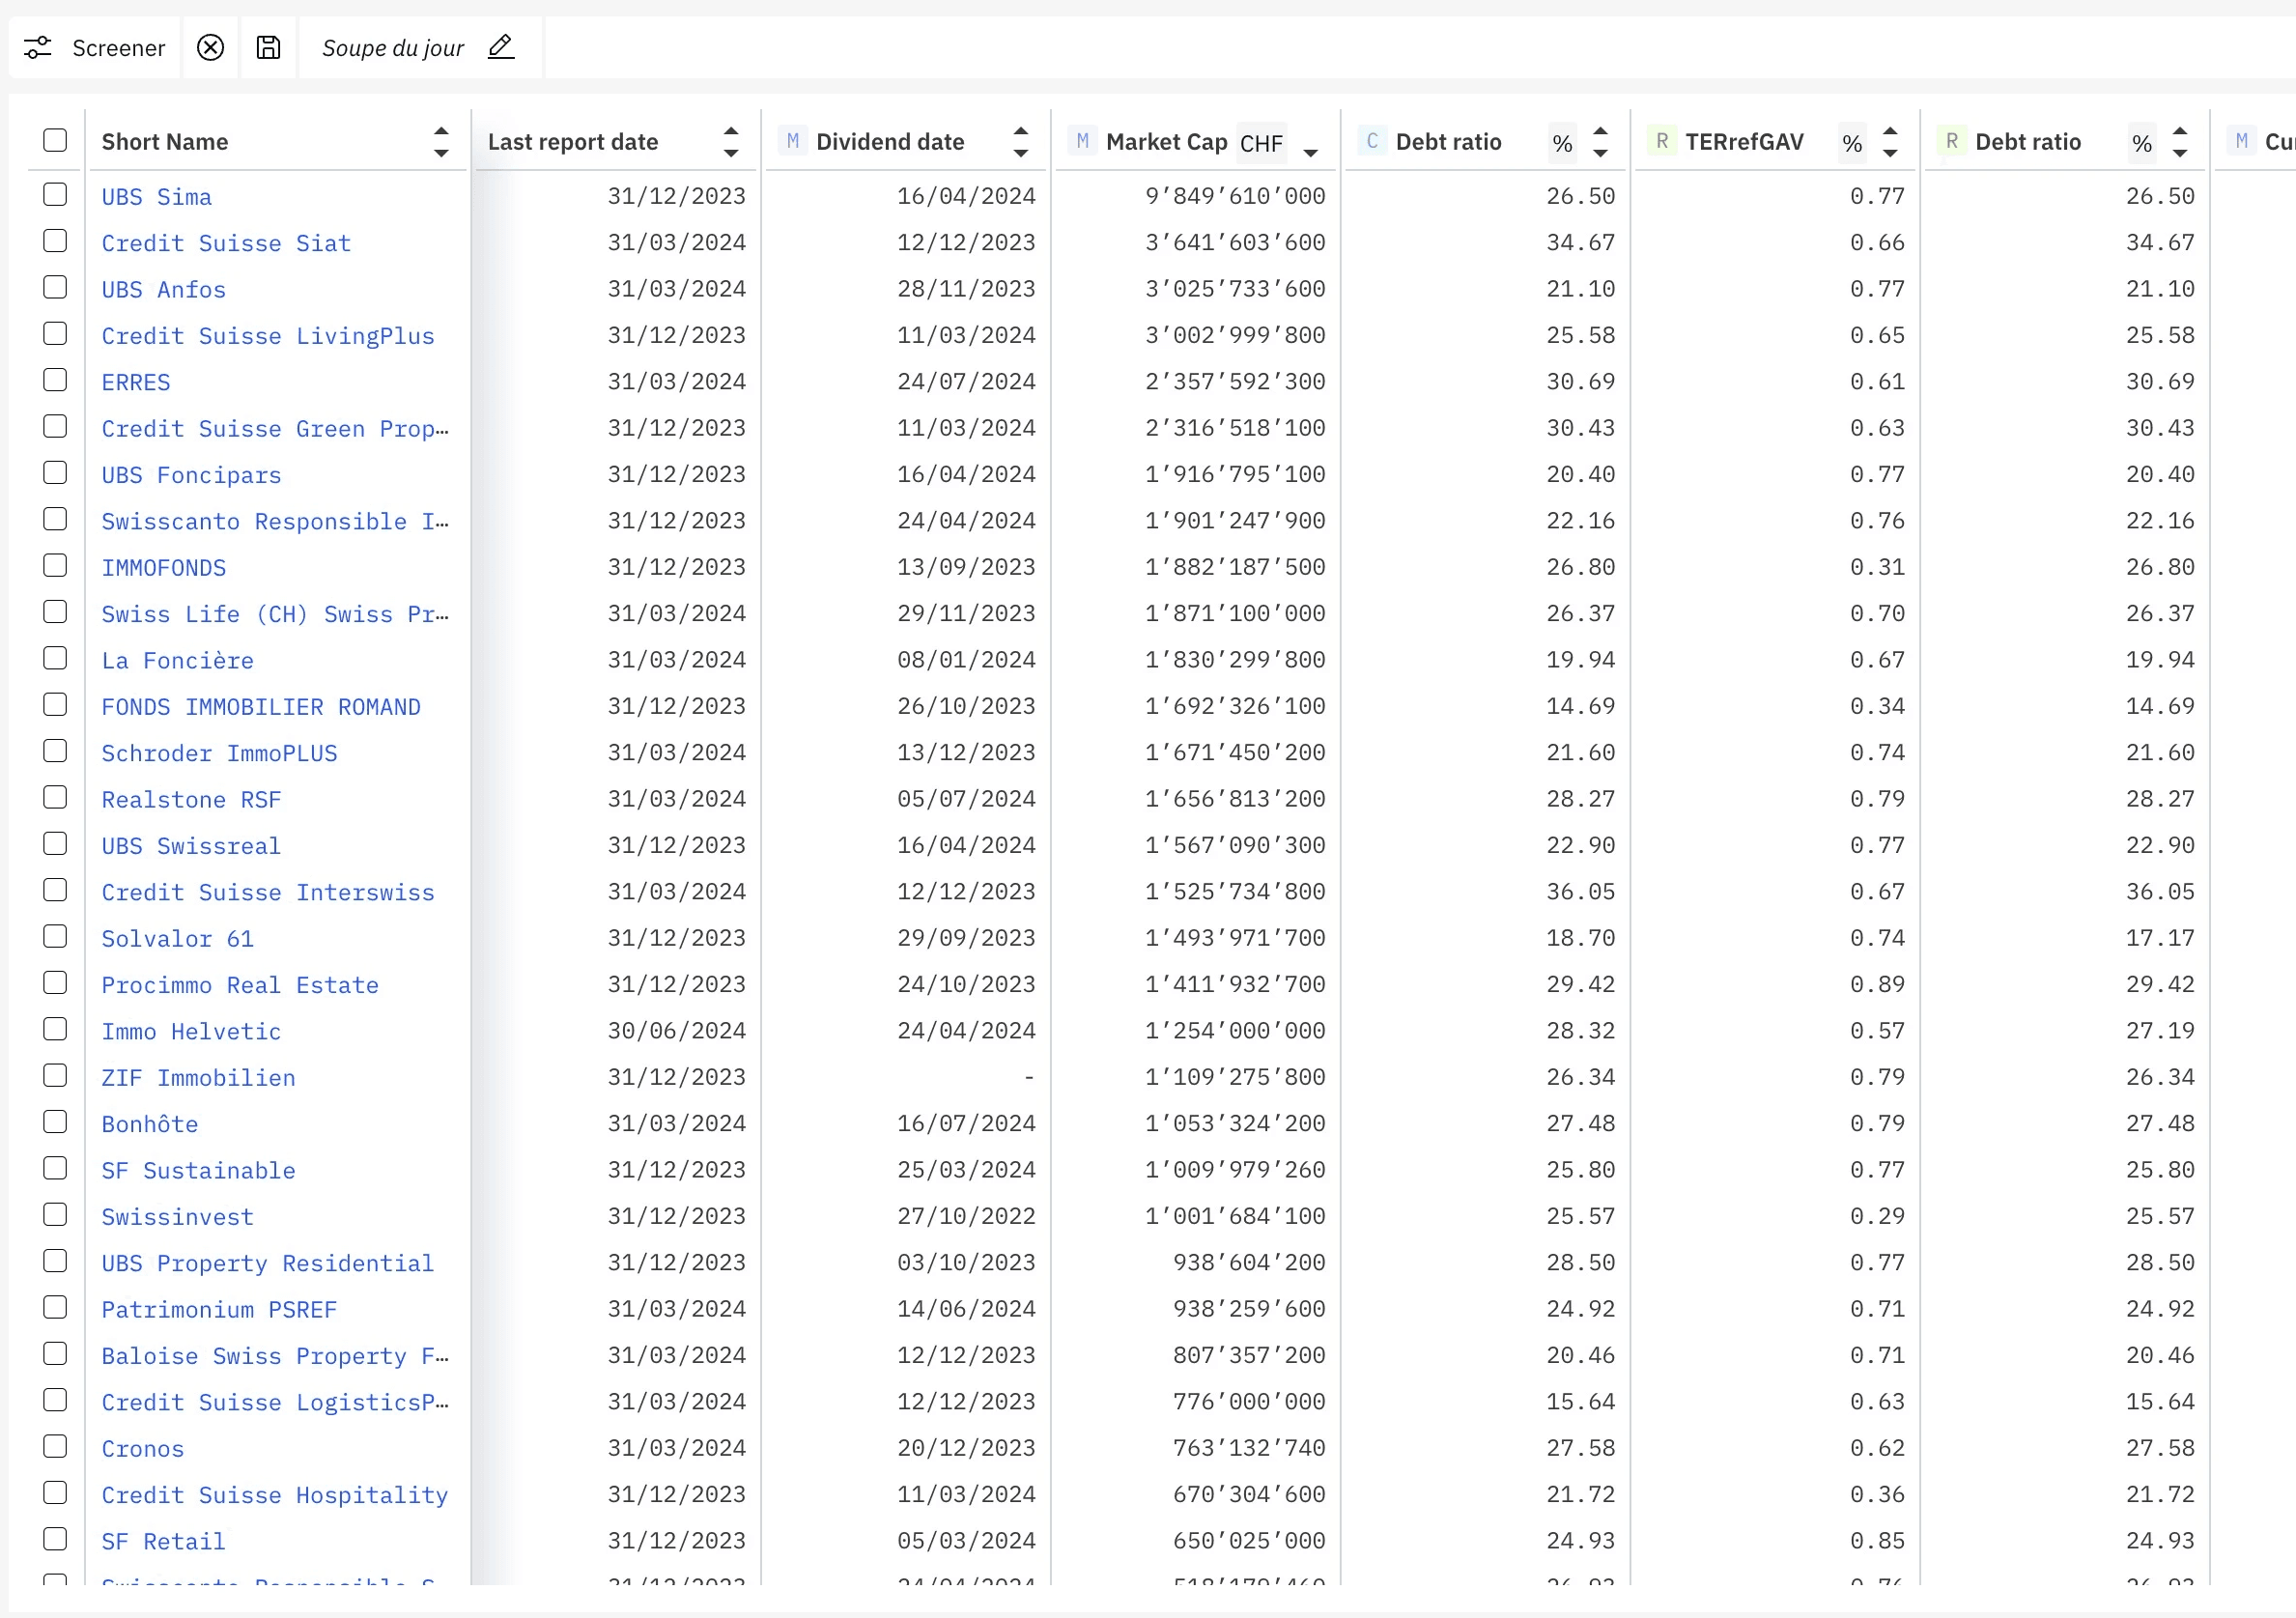This screenshot has height=1618, width=2296.
Task: Click the debt ratio value 17.17
Action: pyautogui.click(x=2161, y=938)
